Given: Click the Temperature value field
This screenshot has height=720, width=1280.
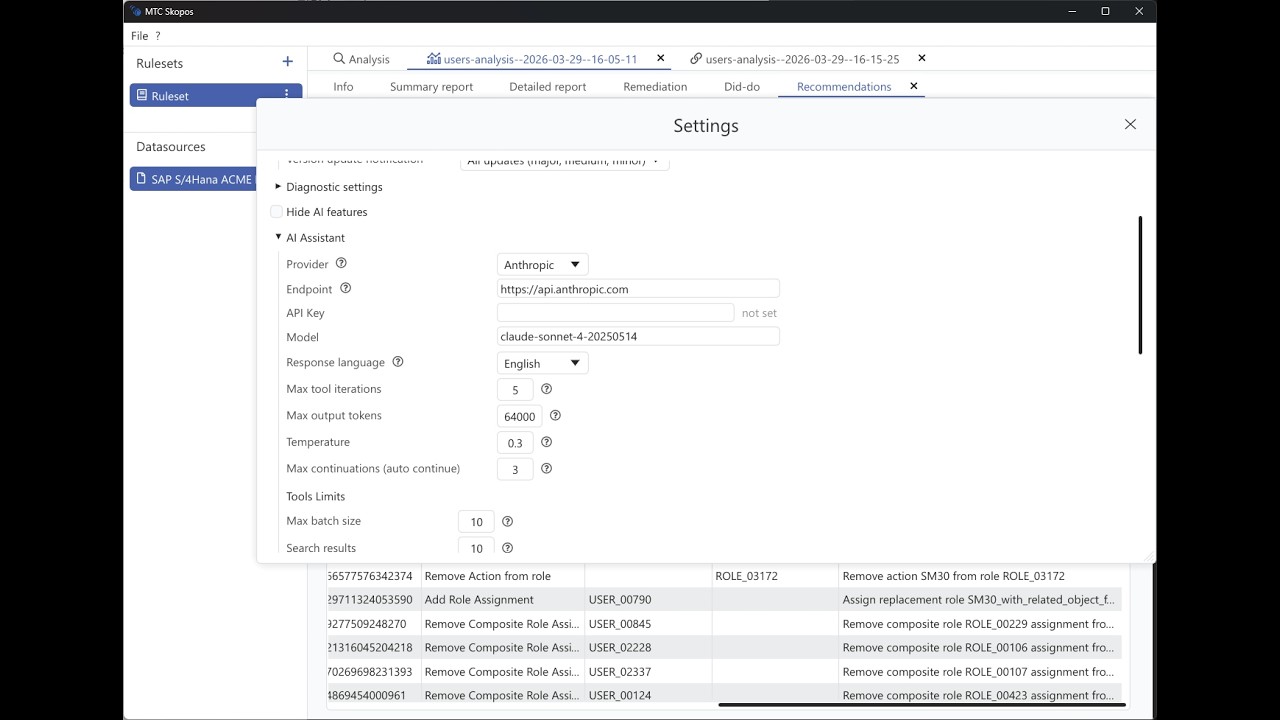Looking at the screenshot, I should tap(515, 443).
